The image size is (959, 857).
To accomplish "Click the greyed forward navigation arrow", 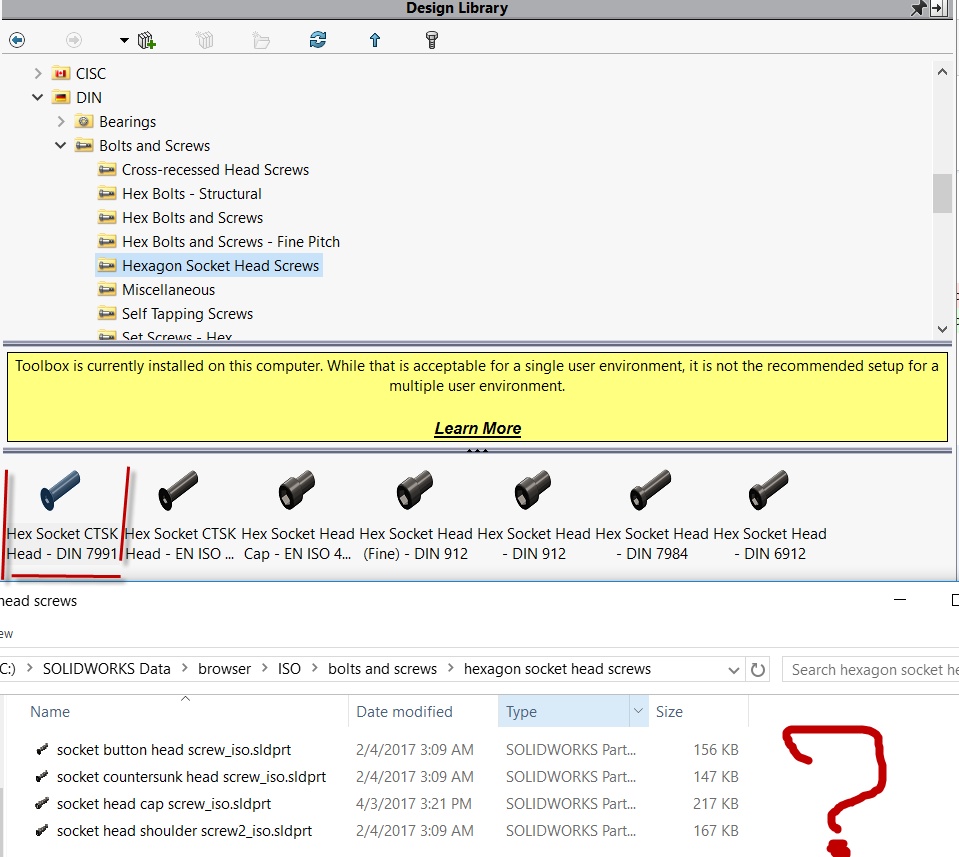I will pyautogui.click(x=74, y=40).
